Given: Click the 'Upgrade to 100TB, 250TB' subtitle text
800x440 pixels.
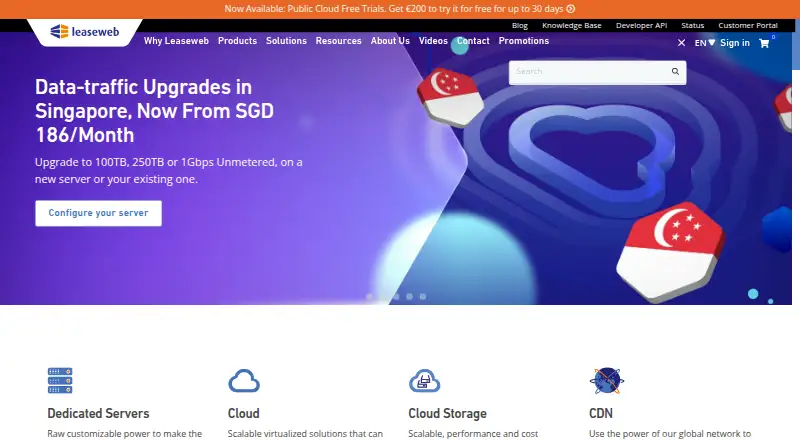Looking at the screenshot, I should coord(168,170).
